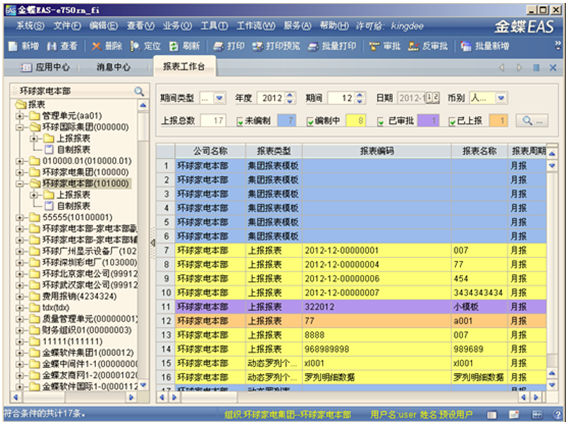Click the 打印 (Print) toolbar icon
Image resolution: width=569 pixels, height=425 pixels.
coord(218,46)
